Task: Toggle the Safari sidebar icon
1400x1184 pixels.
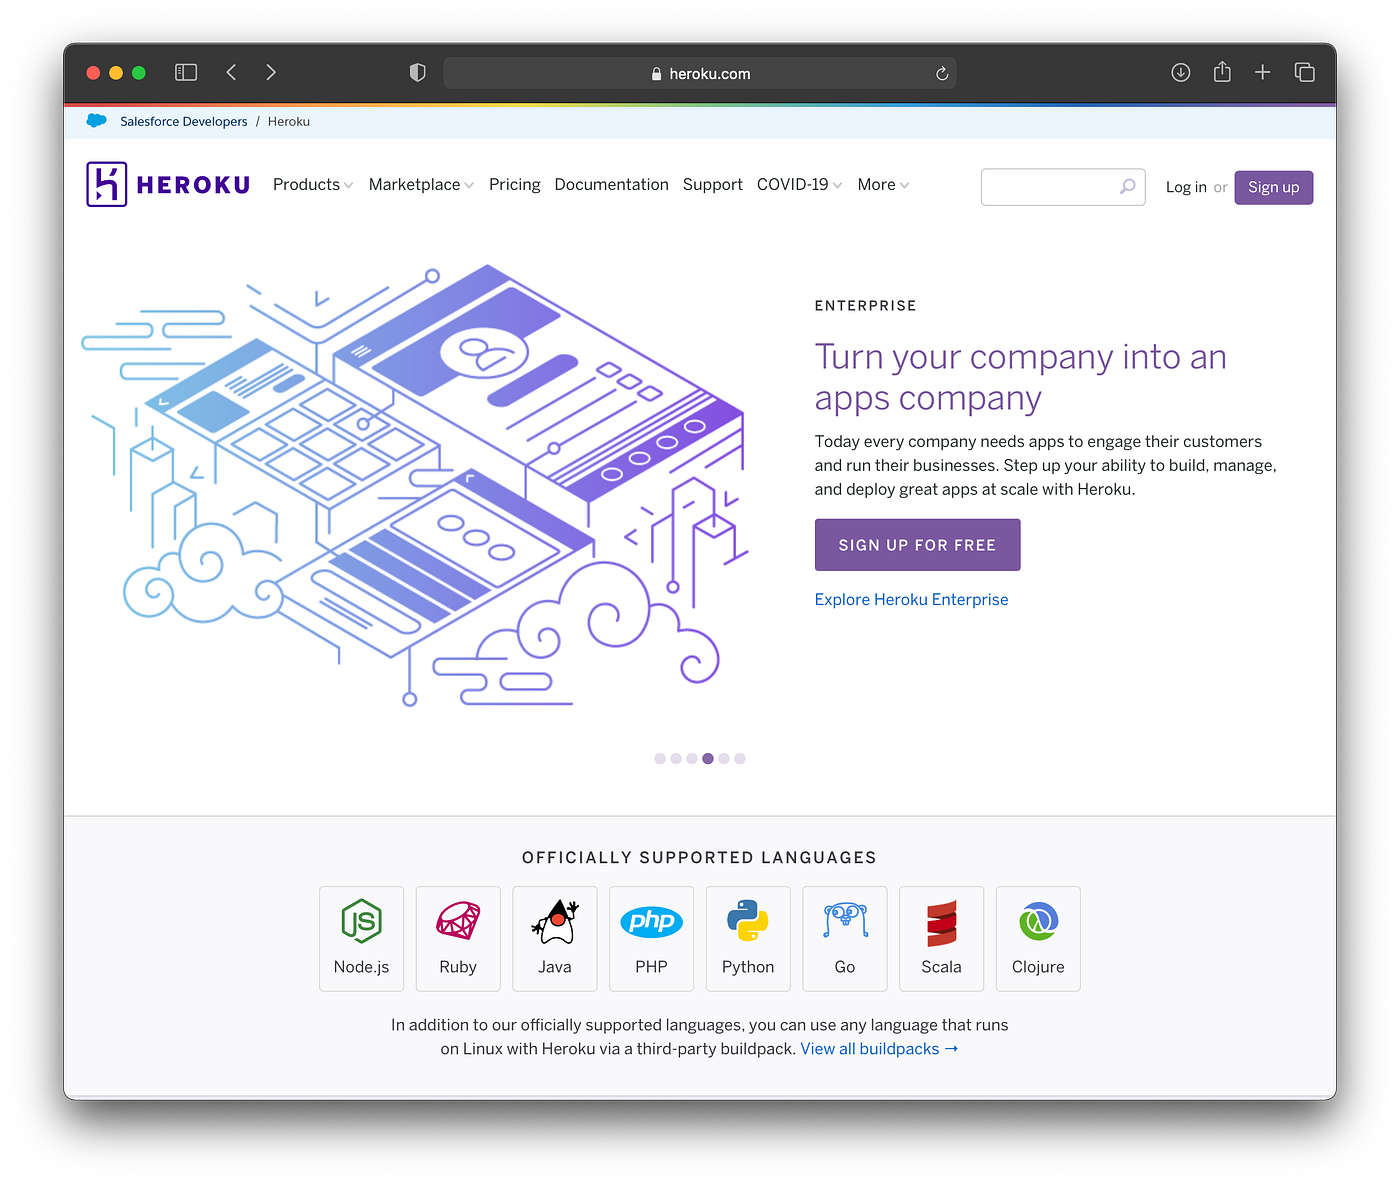Action: click(186, 72)
